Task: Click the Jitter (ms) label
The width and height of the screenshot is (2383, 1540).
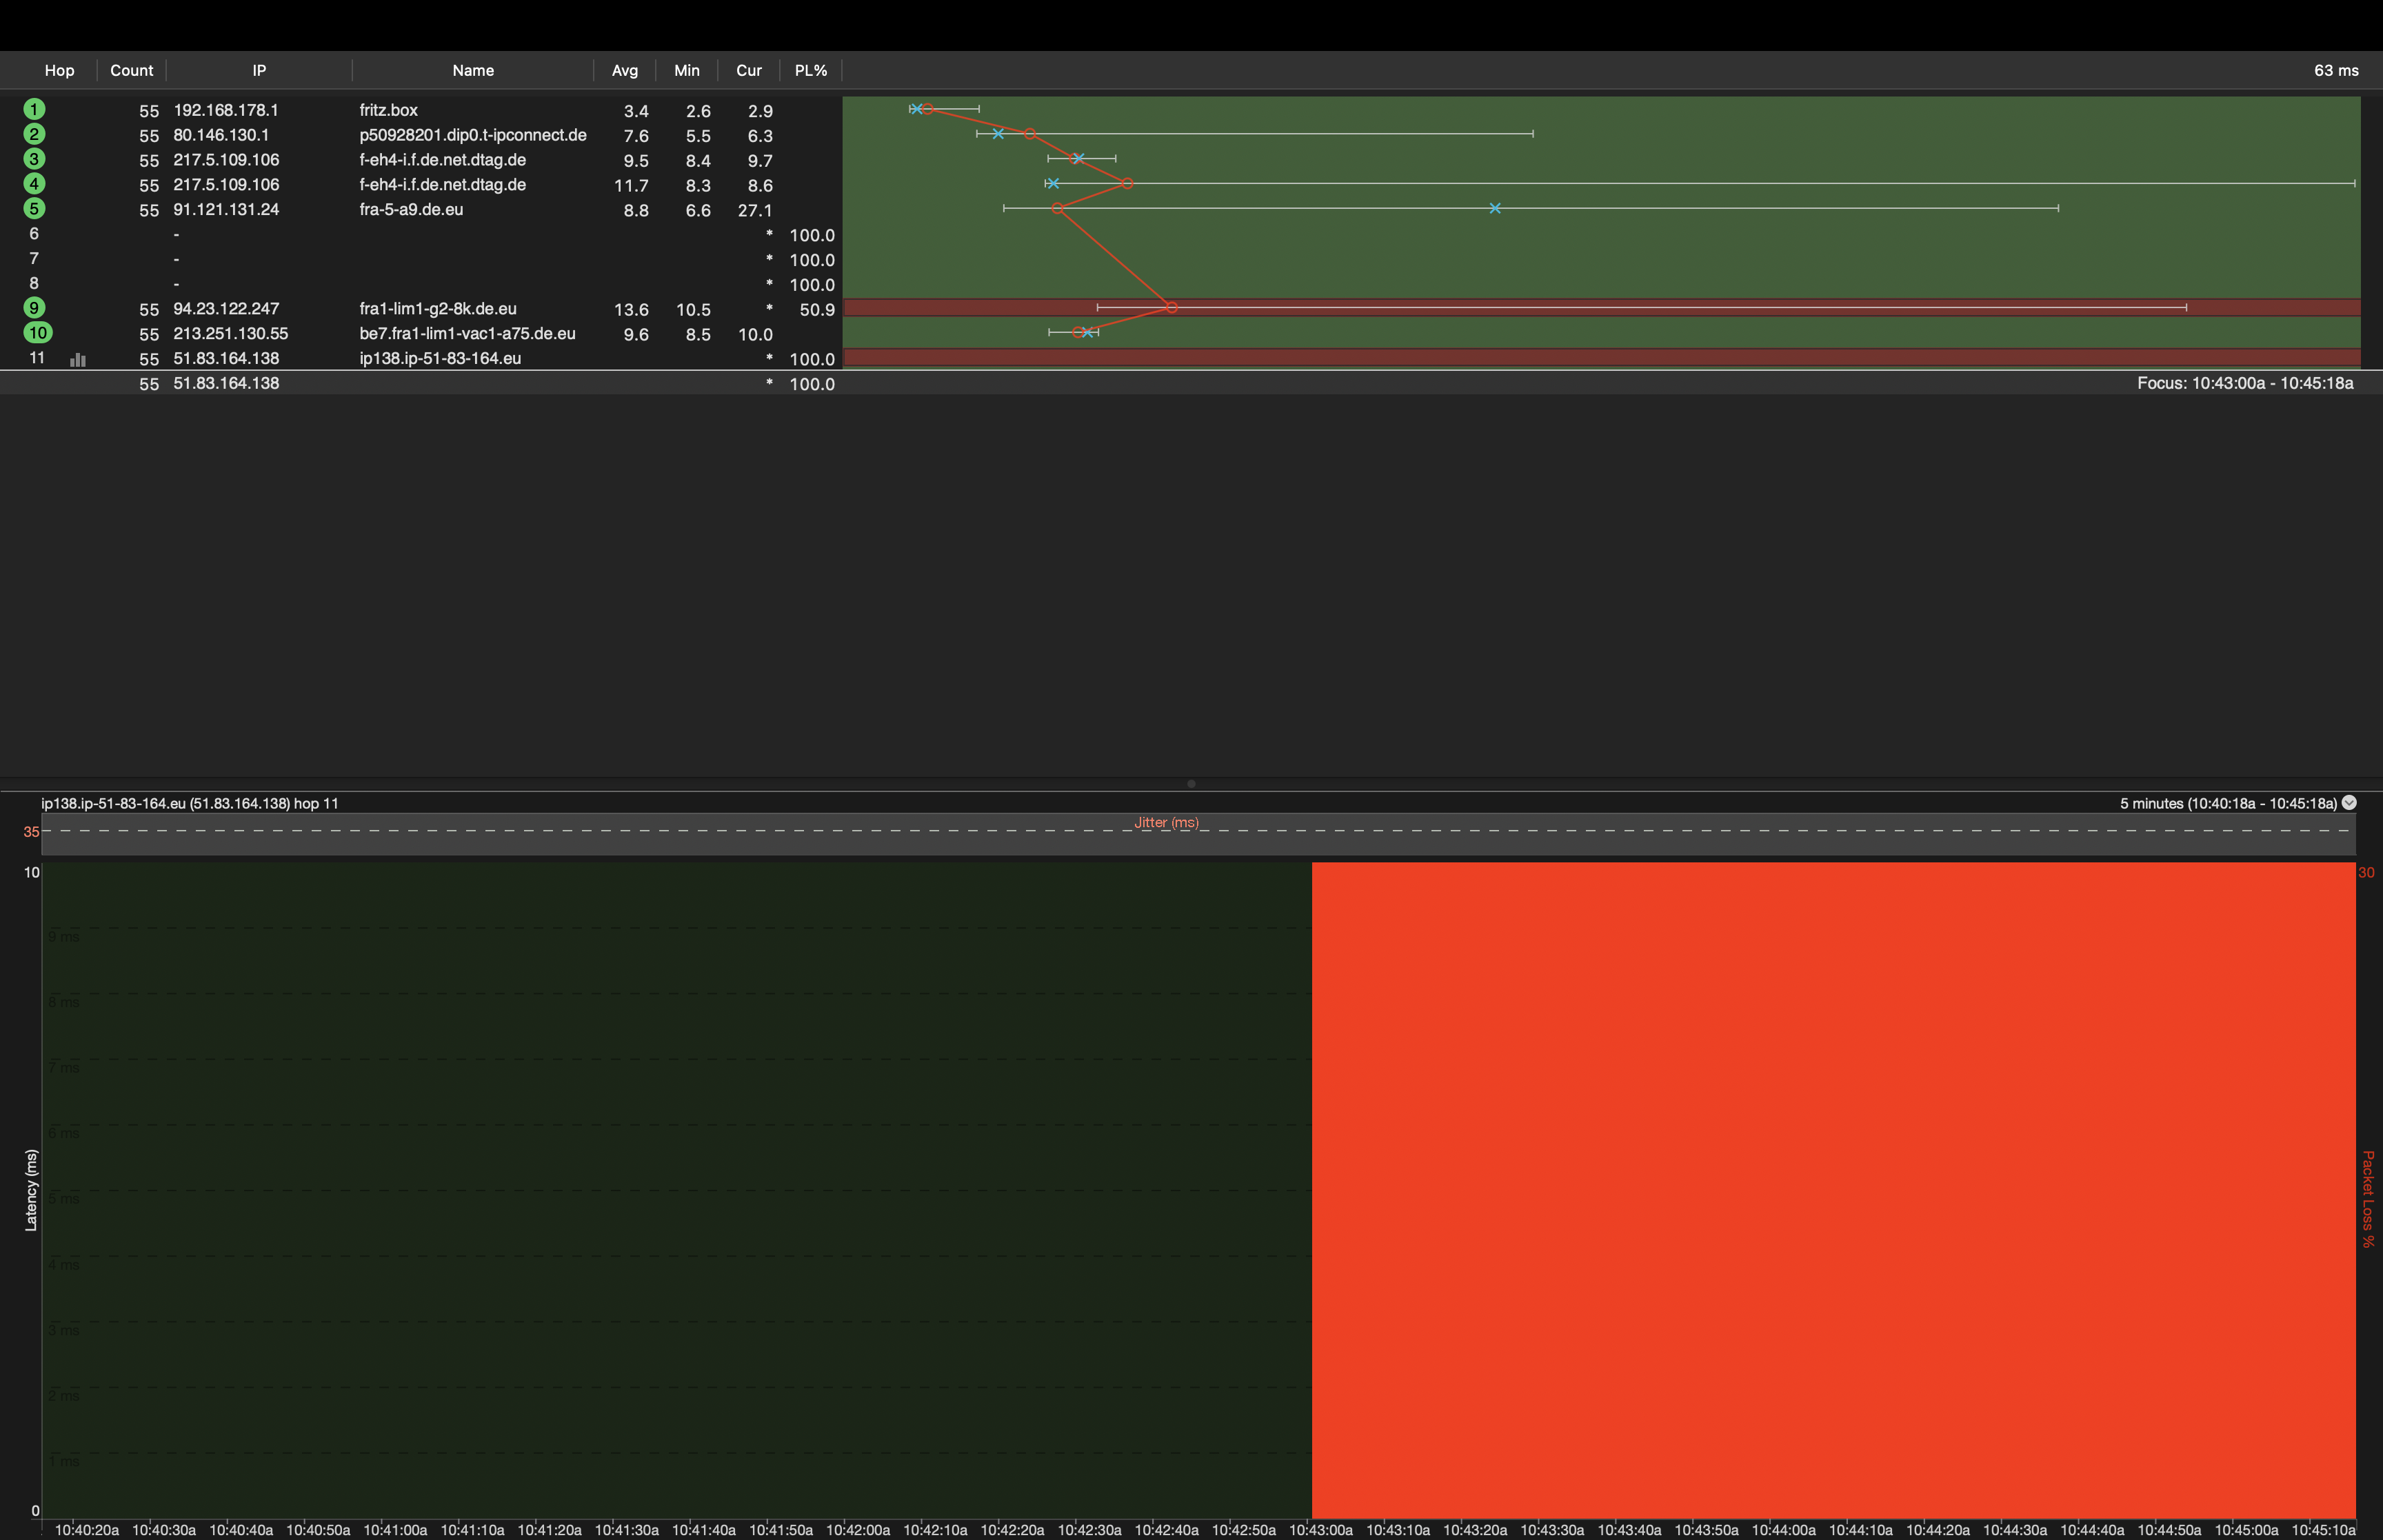Action: point(1166,822)
